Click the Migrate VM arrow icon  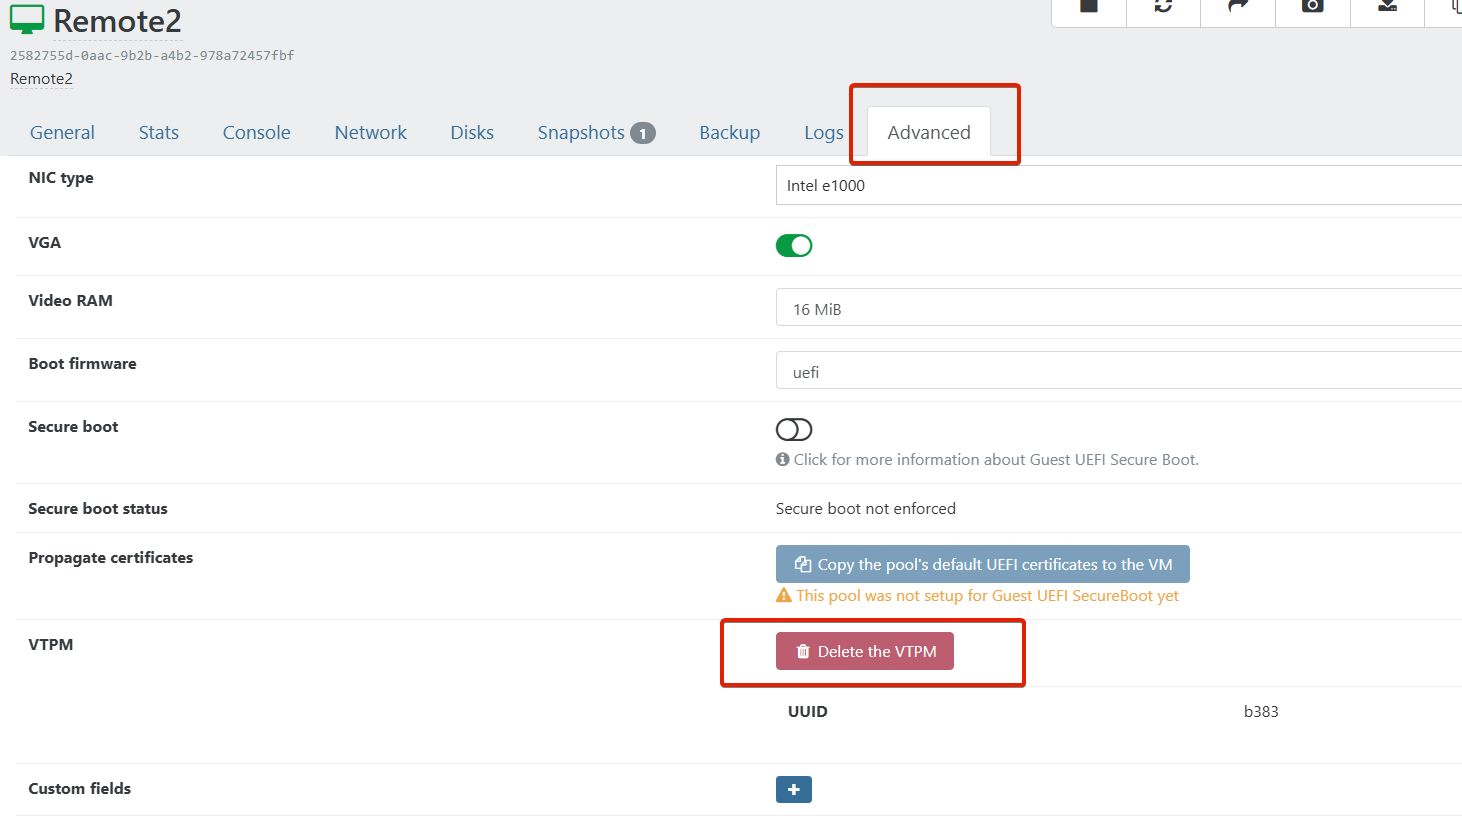(x=1238, y=7)
